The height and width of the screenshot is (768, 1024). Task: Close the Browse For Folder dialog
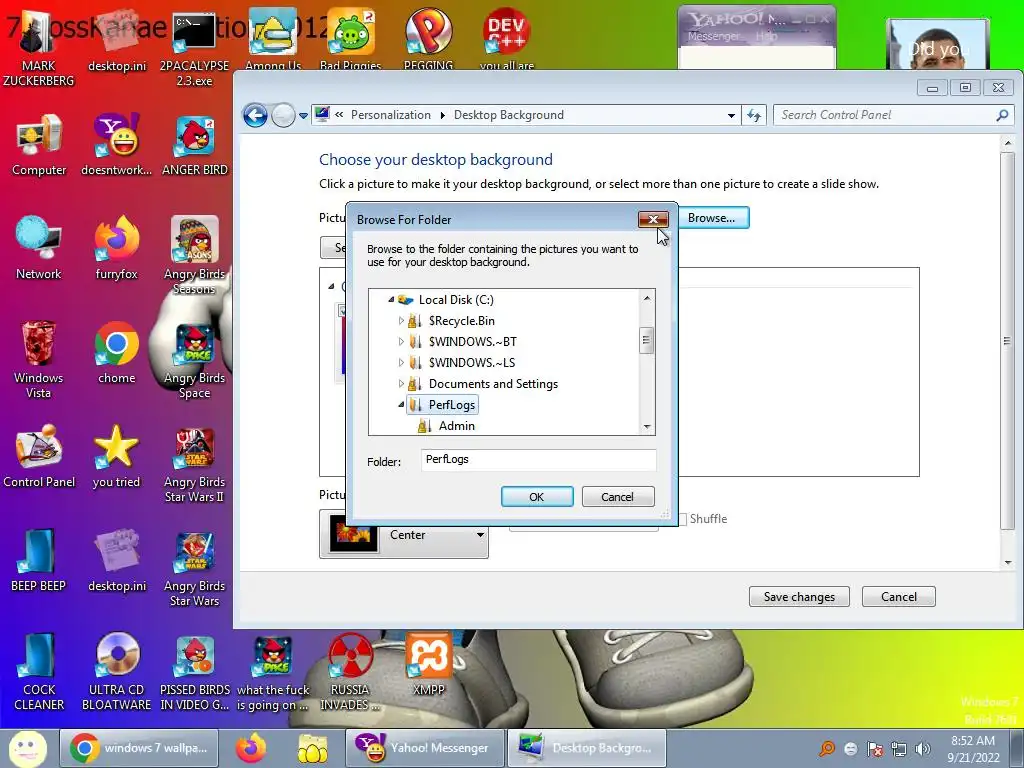point(653,219)
